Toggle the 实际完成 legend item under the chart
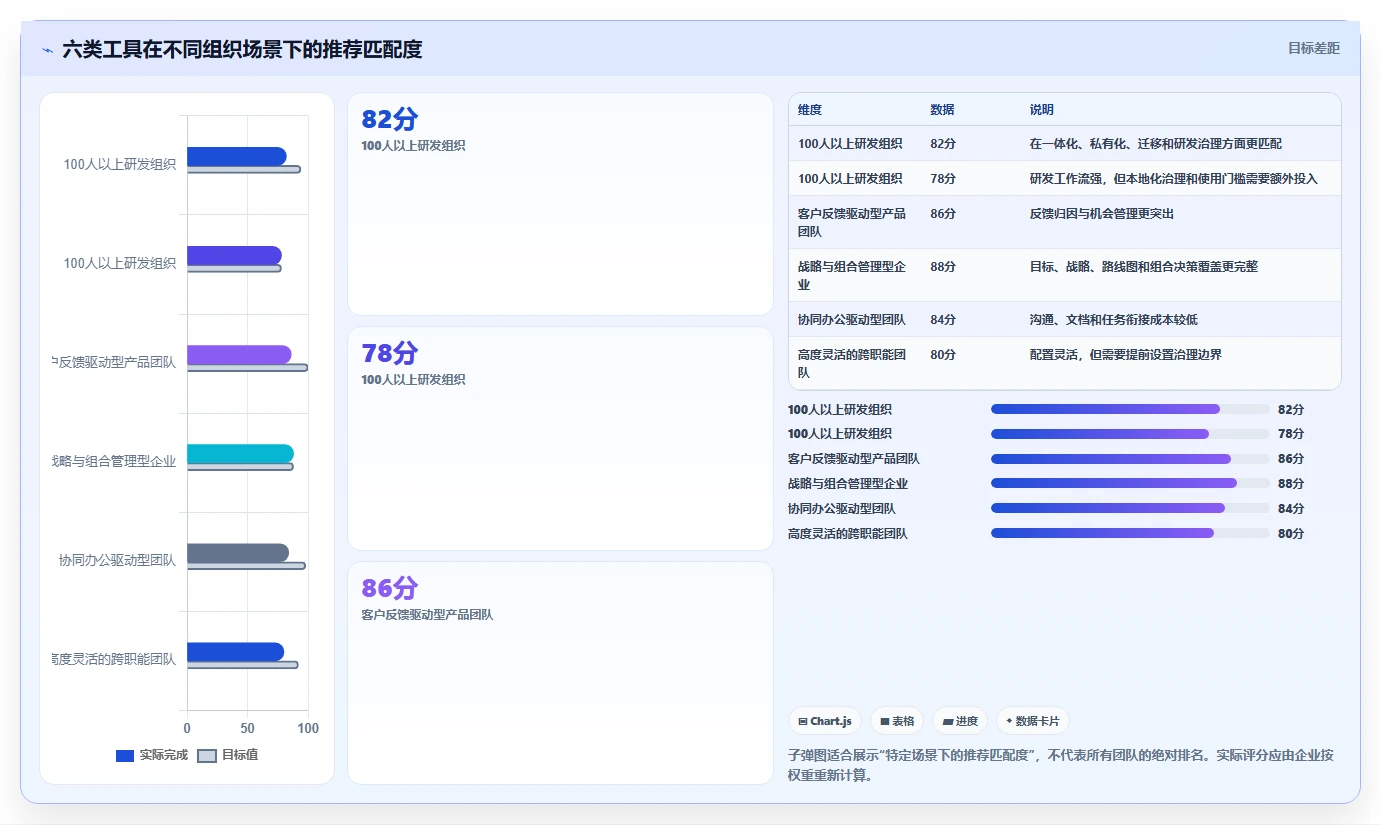1381x825 pixels. coord(152,755)
